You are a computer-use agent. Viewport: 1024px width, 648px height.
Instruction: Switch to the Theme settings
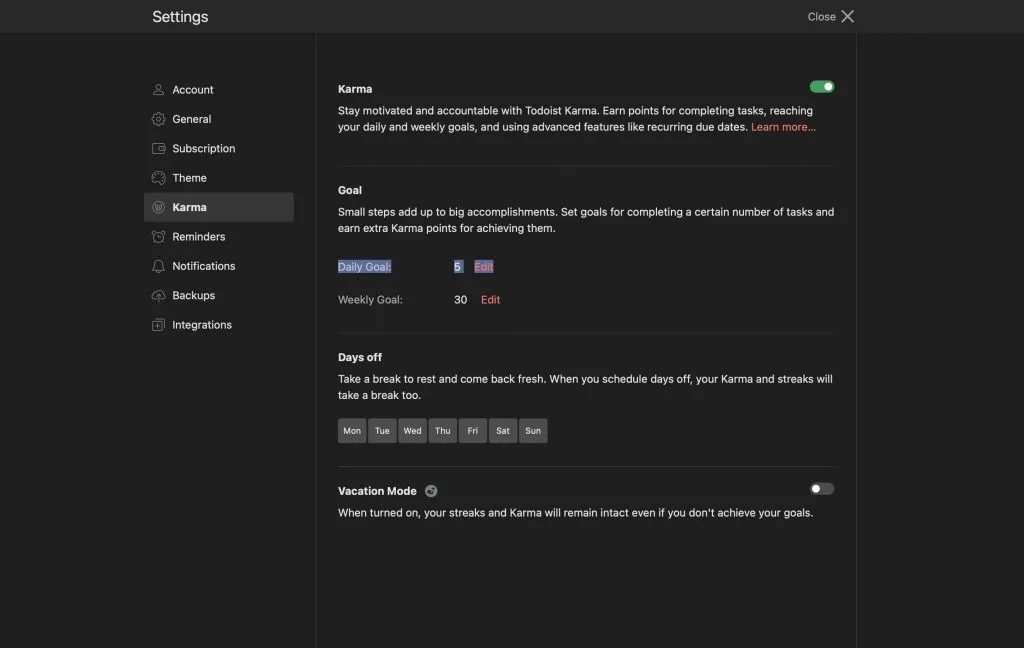219,178
